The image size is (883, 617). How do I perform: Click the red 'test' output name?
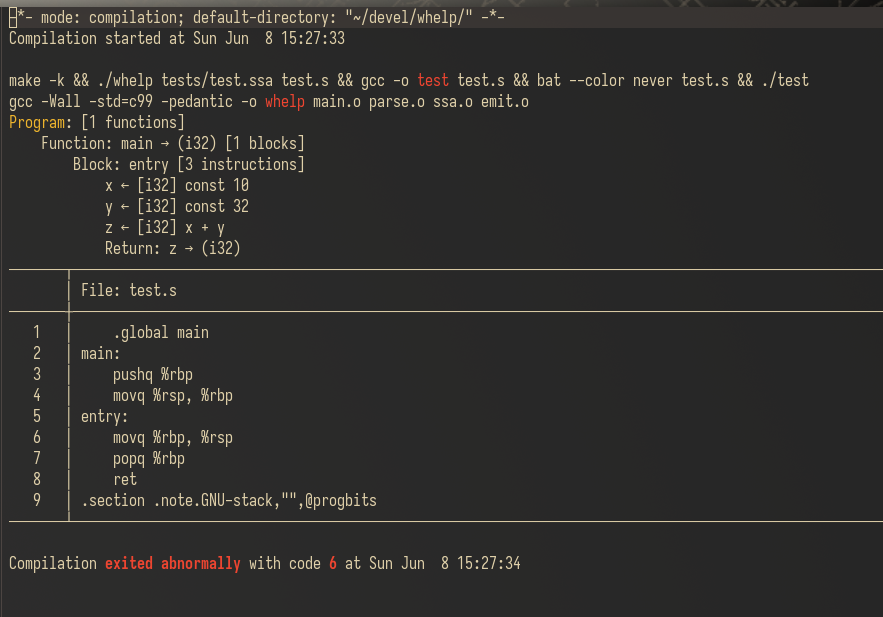pyautogui.click(x=432, y=81)
